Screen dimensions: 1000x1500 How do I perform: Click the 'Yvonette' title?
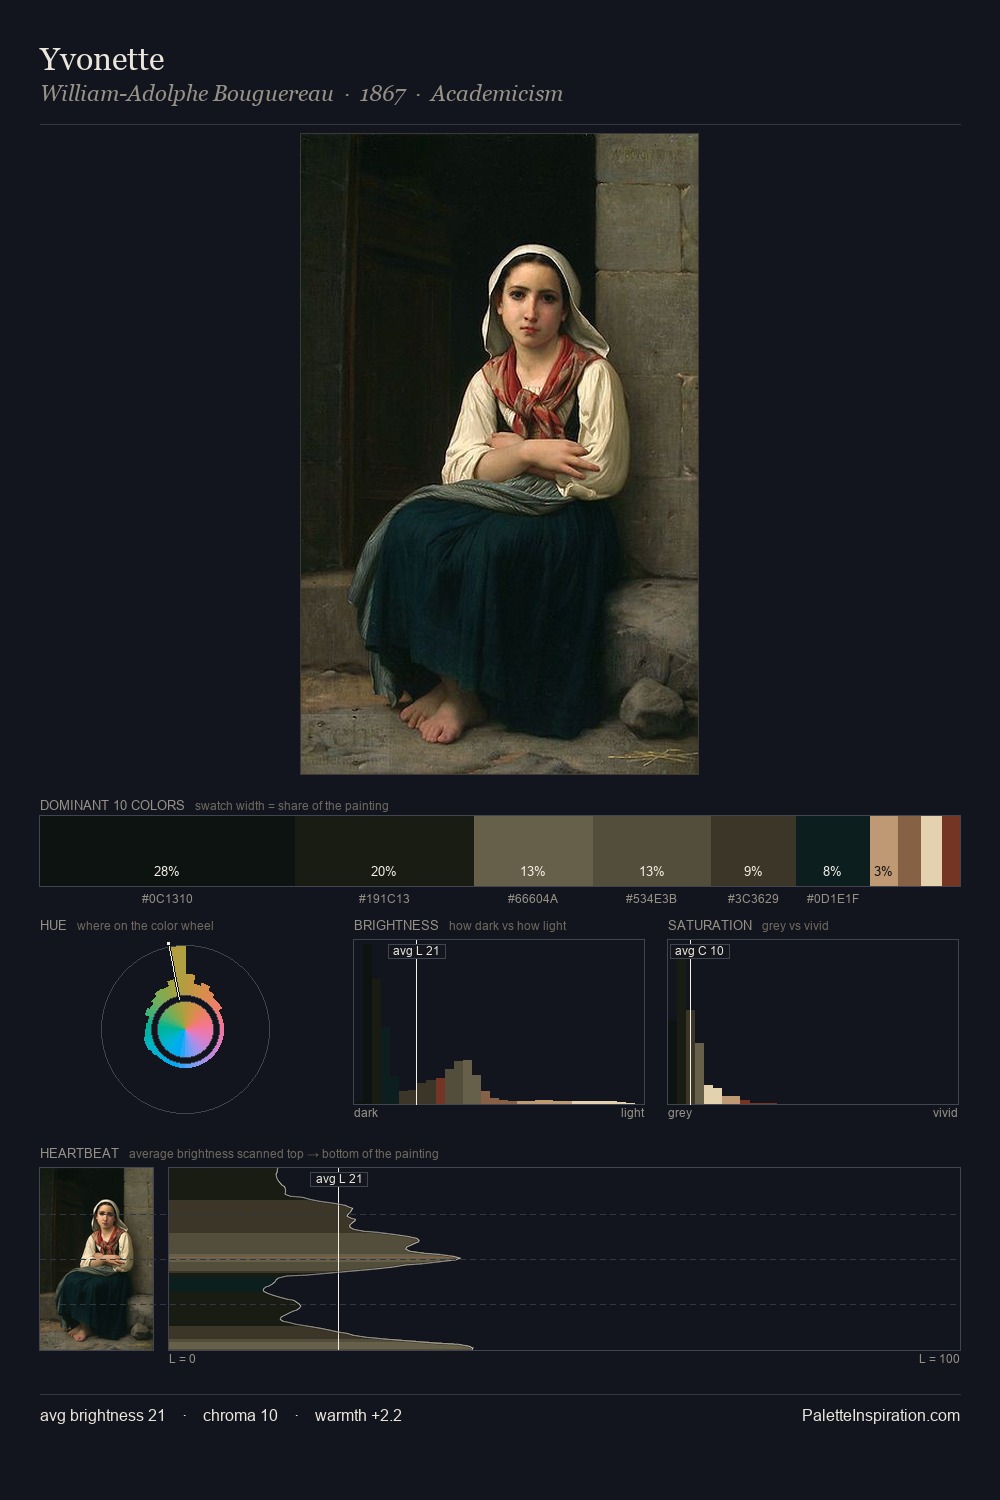click(102, 59)
